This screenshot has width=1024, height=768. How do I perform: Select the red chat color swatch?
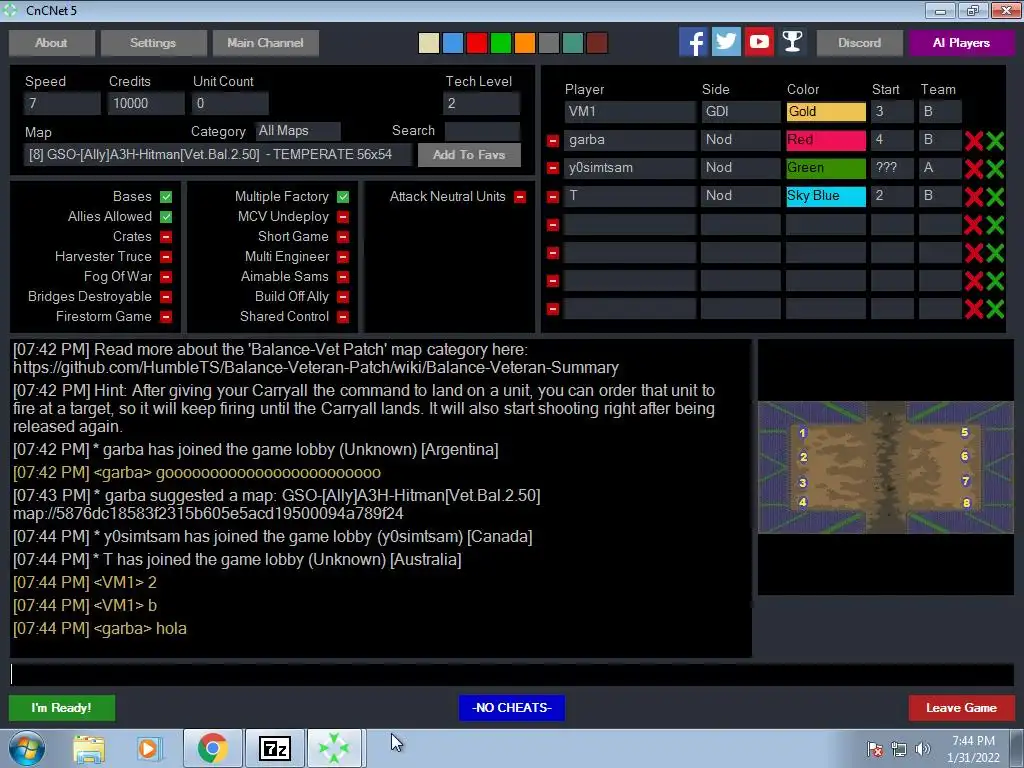[477, 43]
